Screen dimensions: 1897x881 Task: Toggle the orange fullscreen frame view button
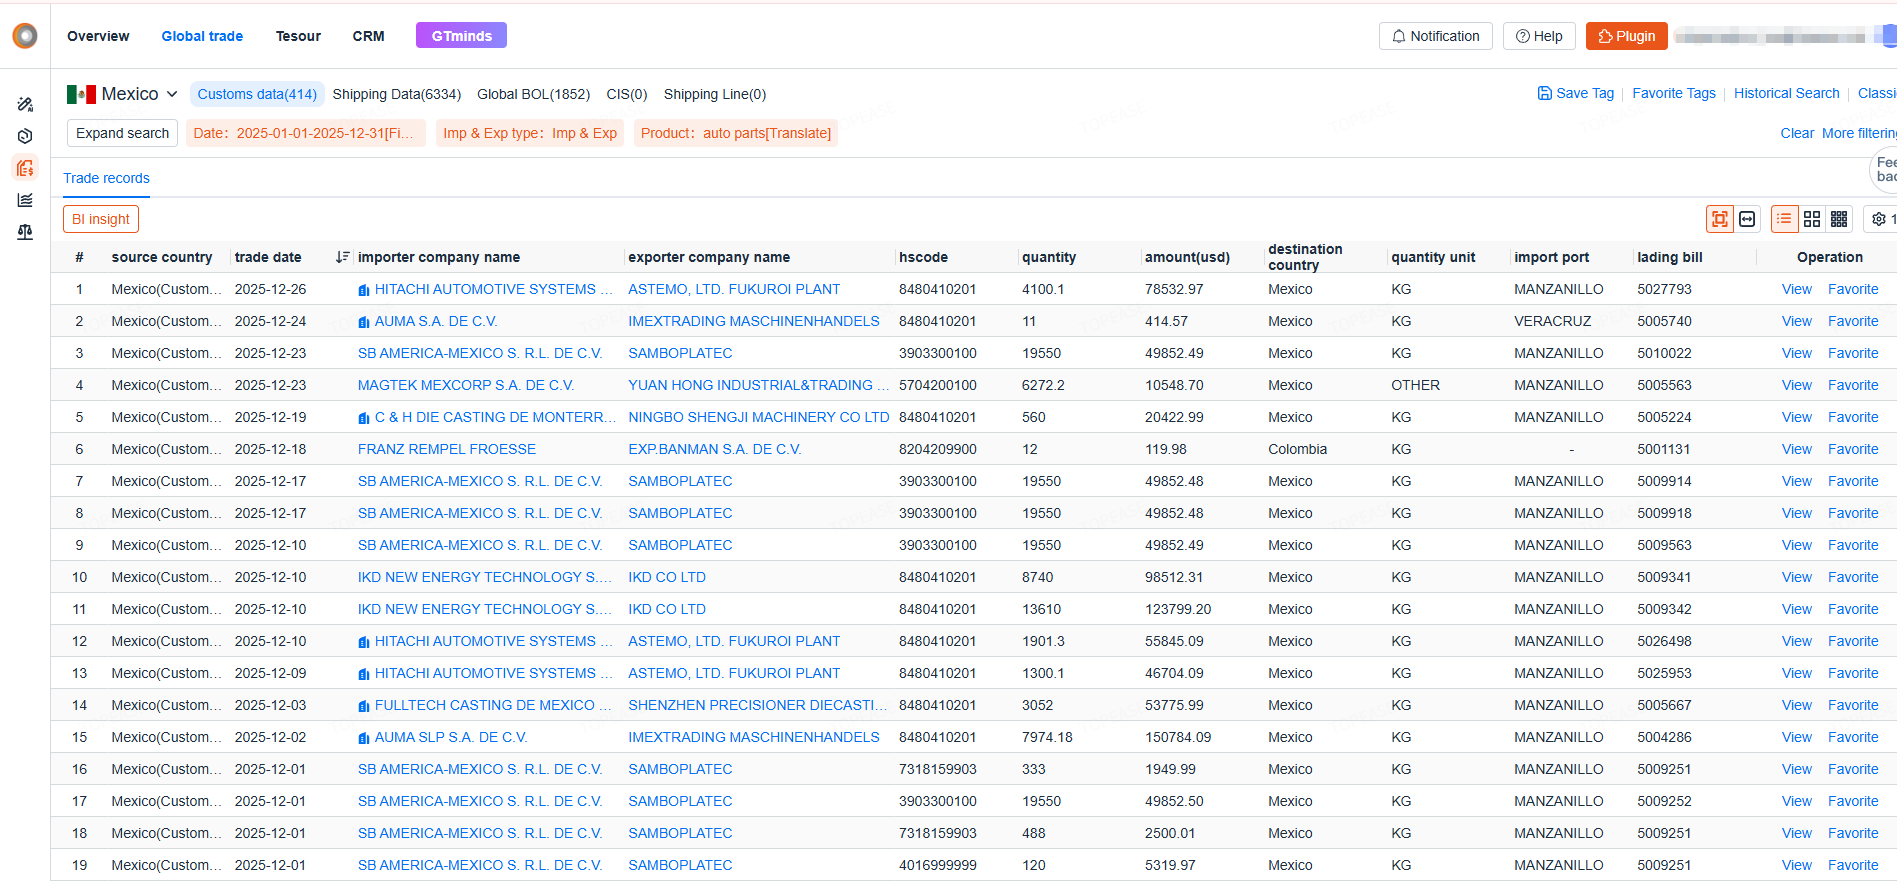1720,219
